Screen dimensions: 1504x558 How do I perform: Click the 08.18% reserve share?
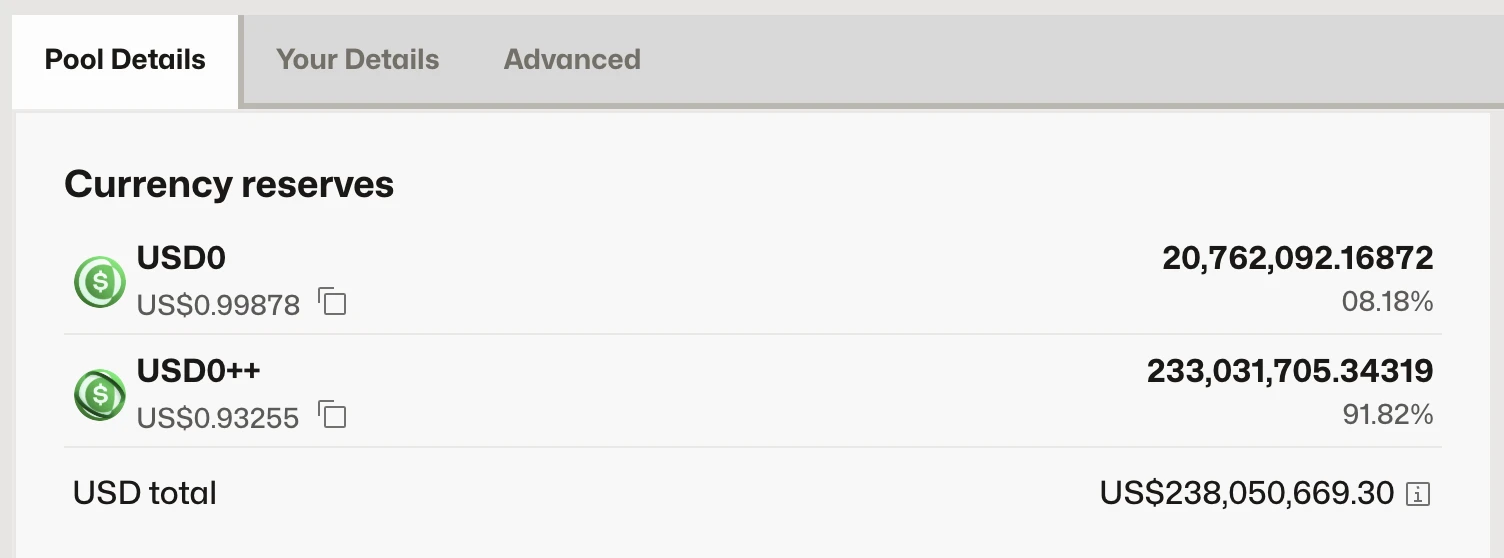[1387, 302]
